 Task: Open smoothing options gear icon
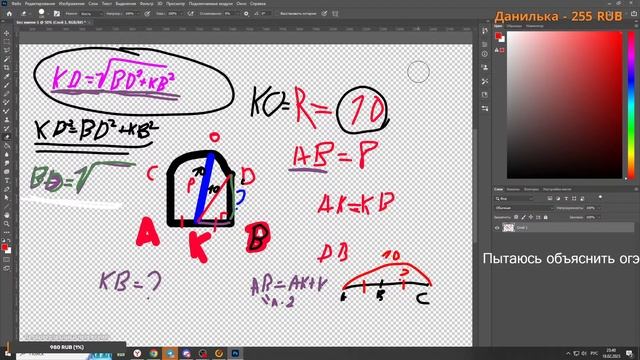[246, 13]
